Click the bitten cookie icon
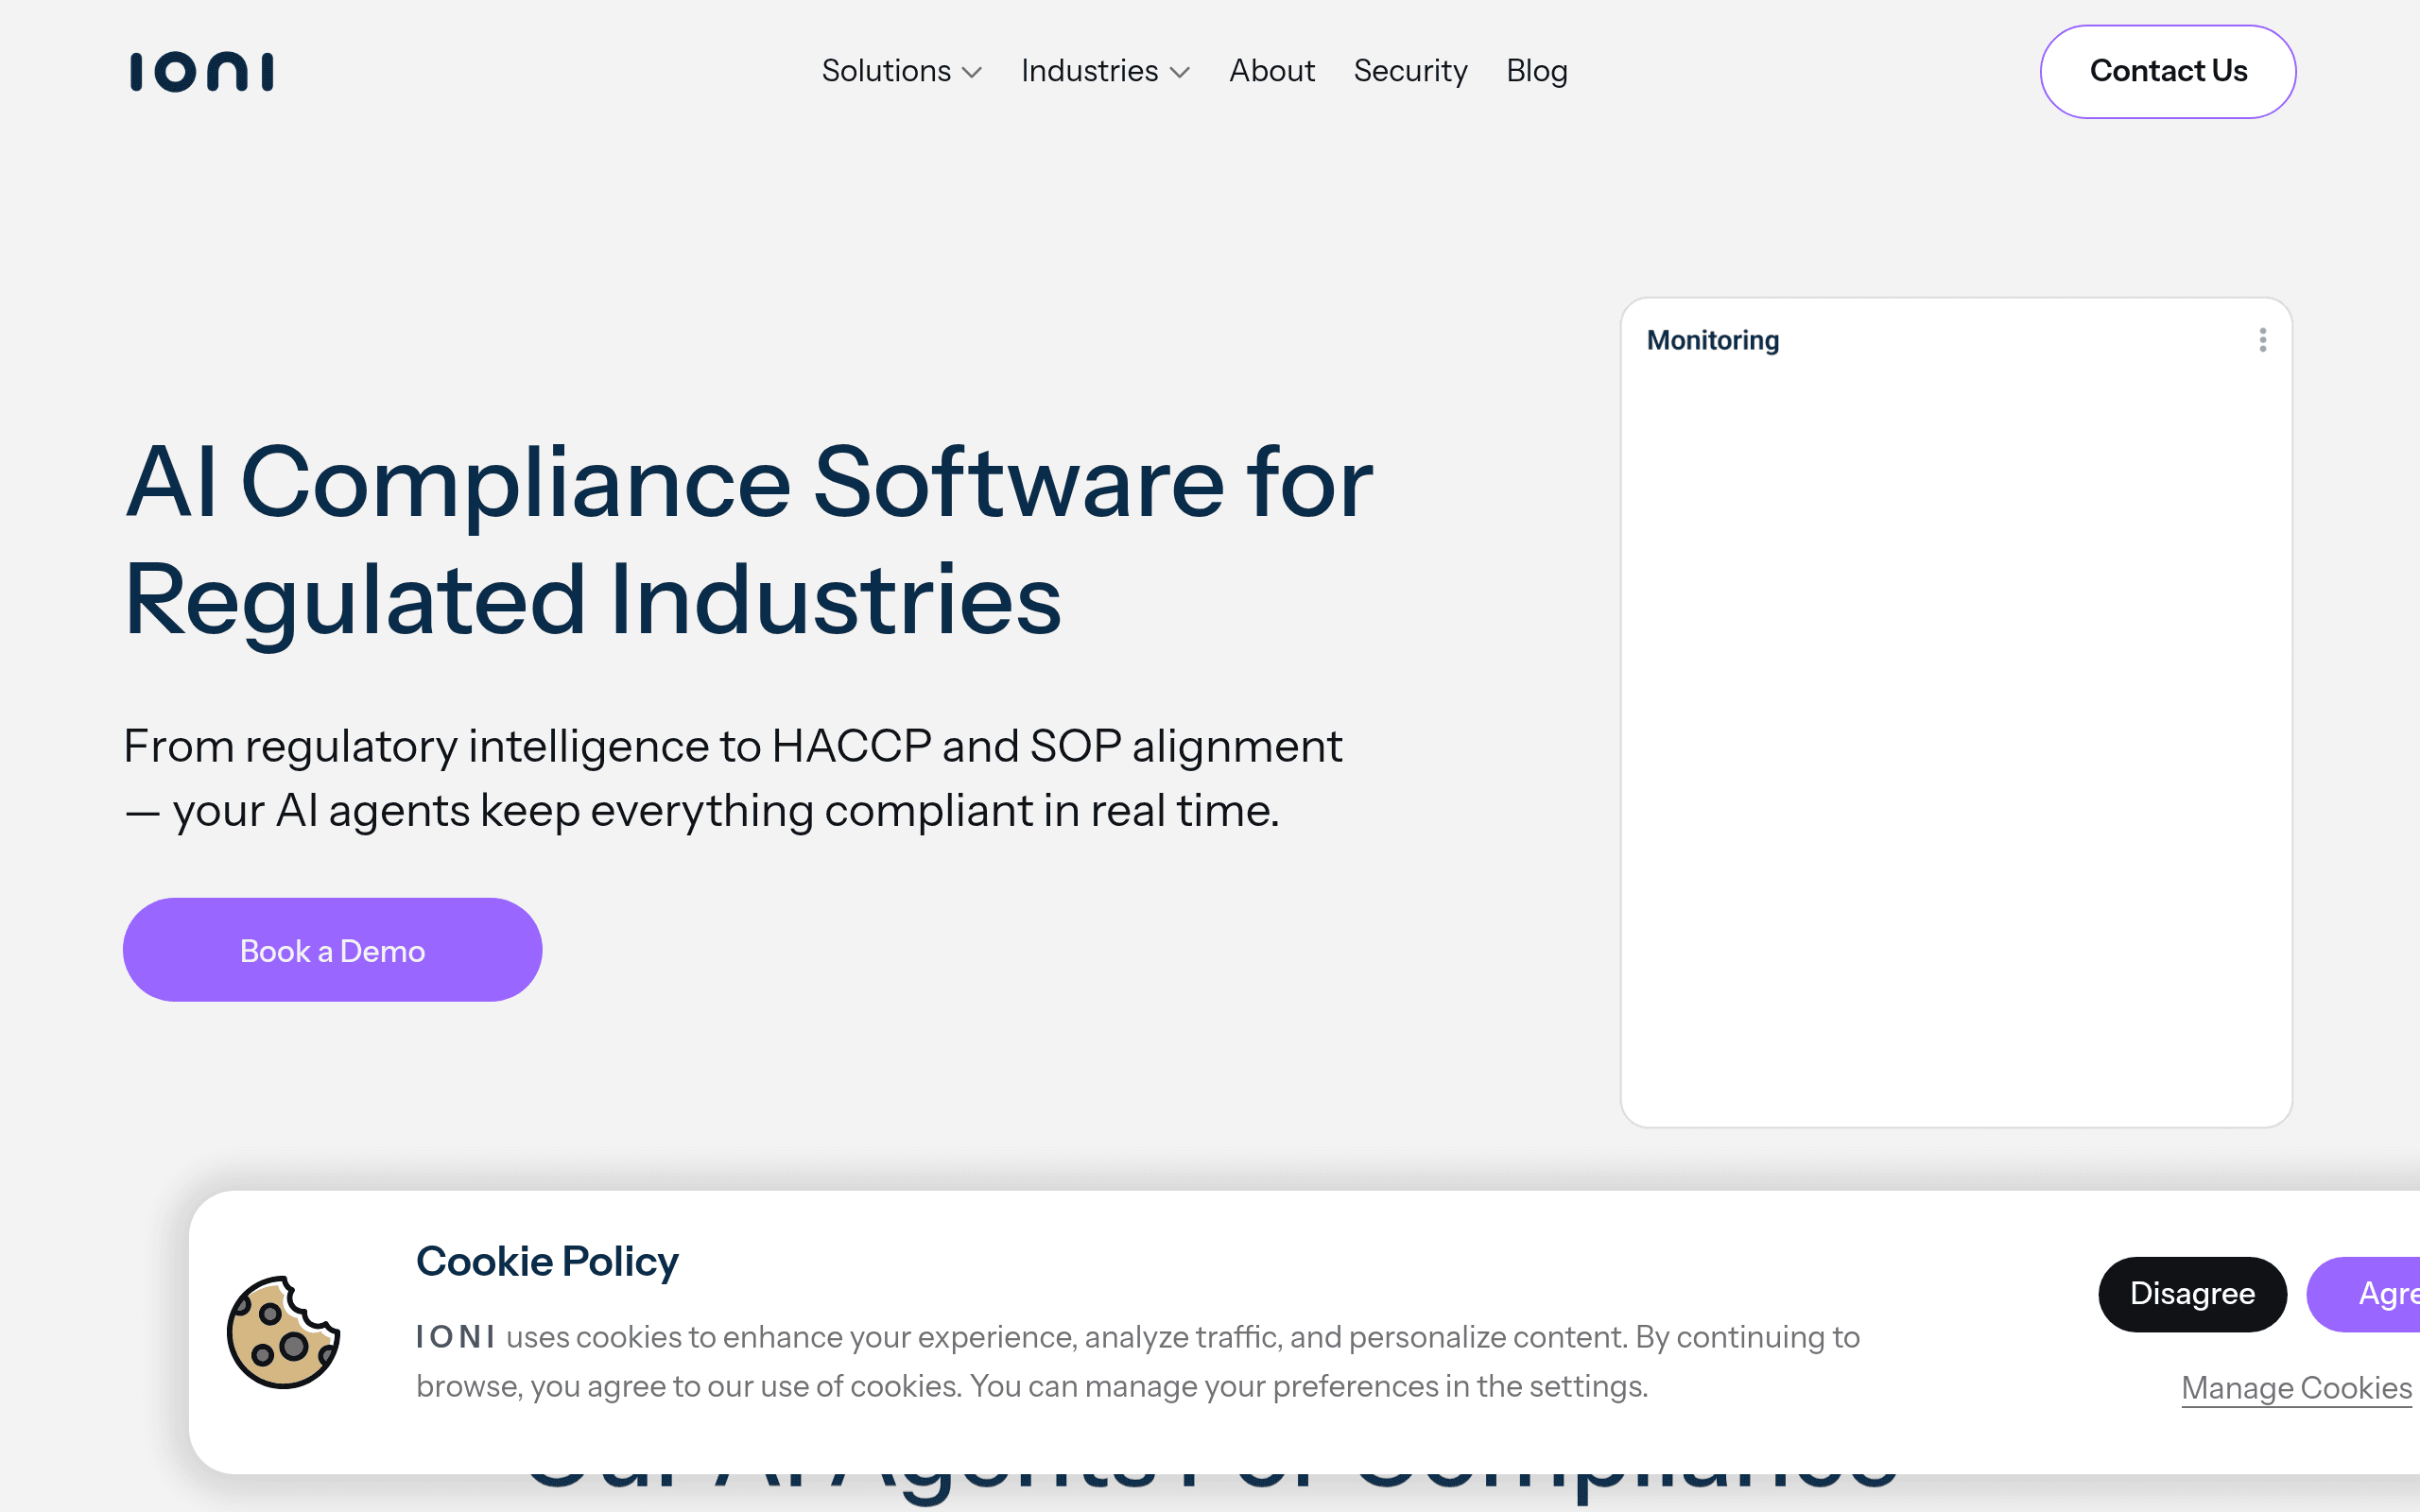 point(283,1332)
